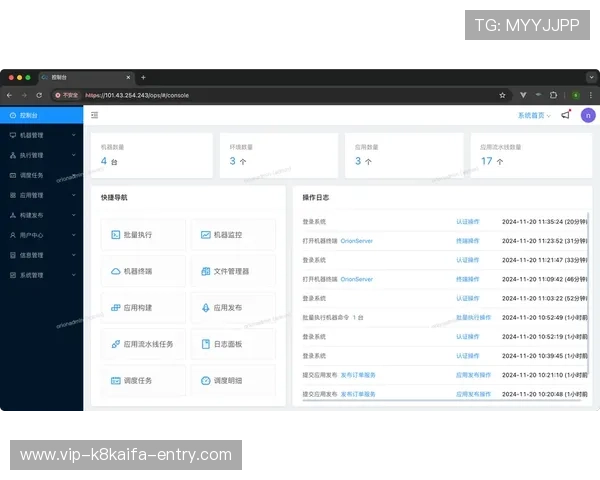Open 调度任务 quick navigation card

143,380
